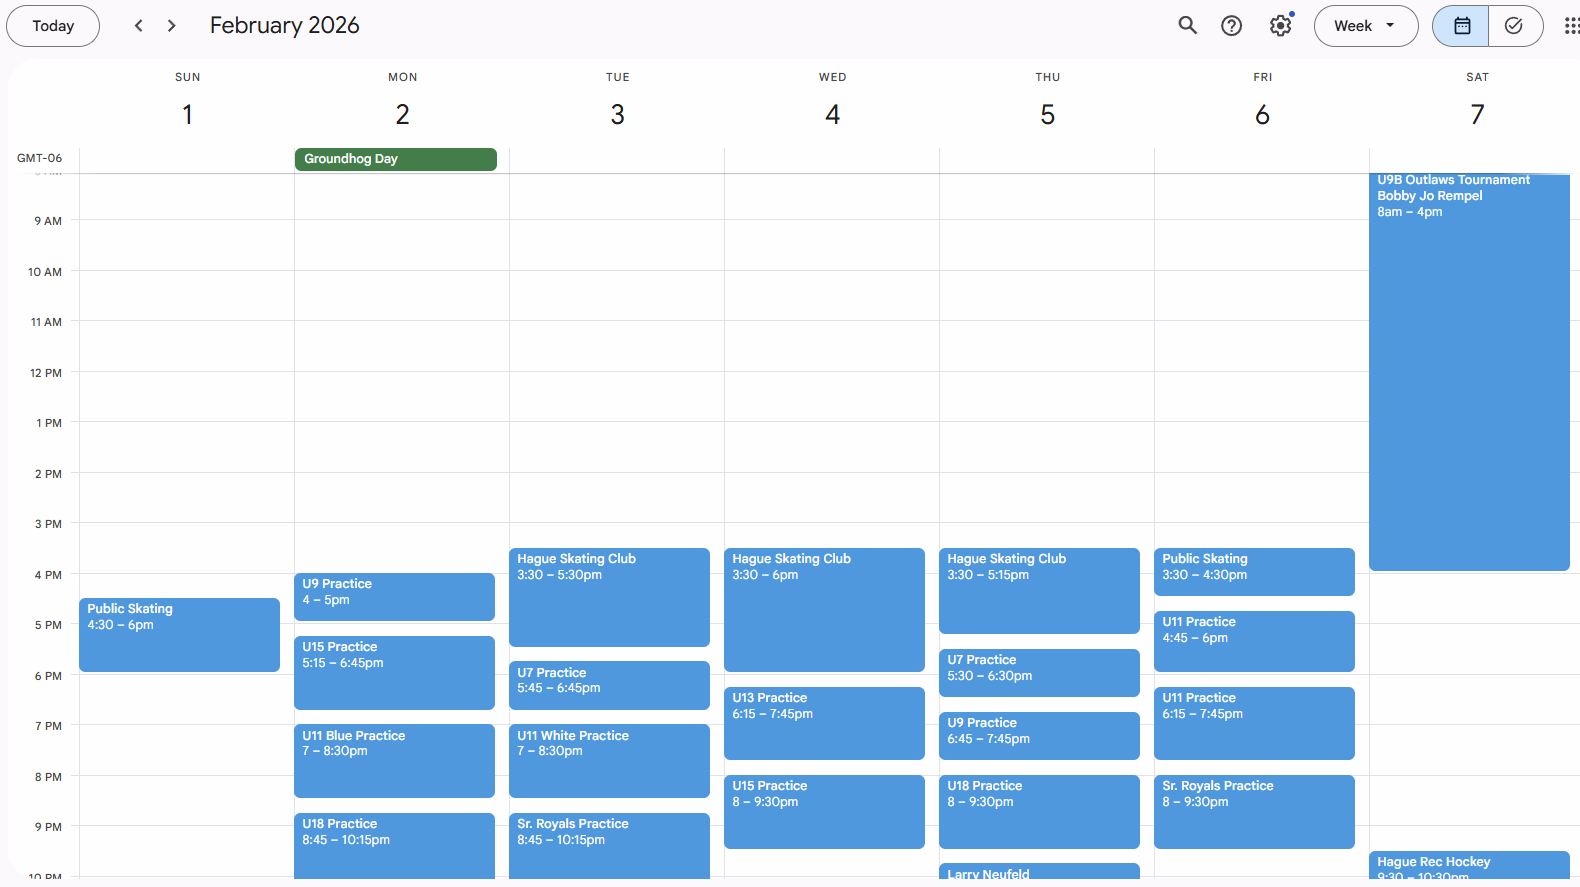Open the U11 Blue Practice event

click(x=394, y=760)
